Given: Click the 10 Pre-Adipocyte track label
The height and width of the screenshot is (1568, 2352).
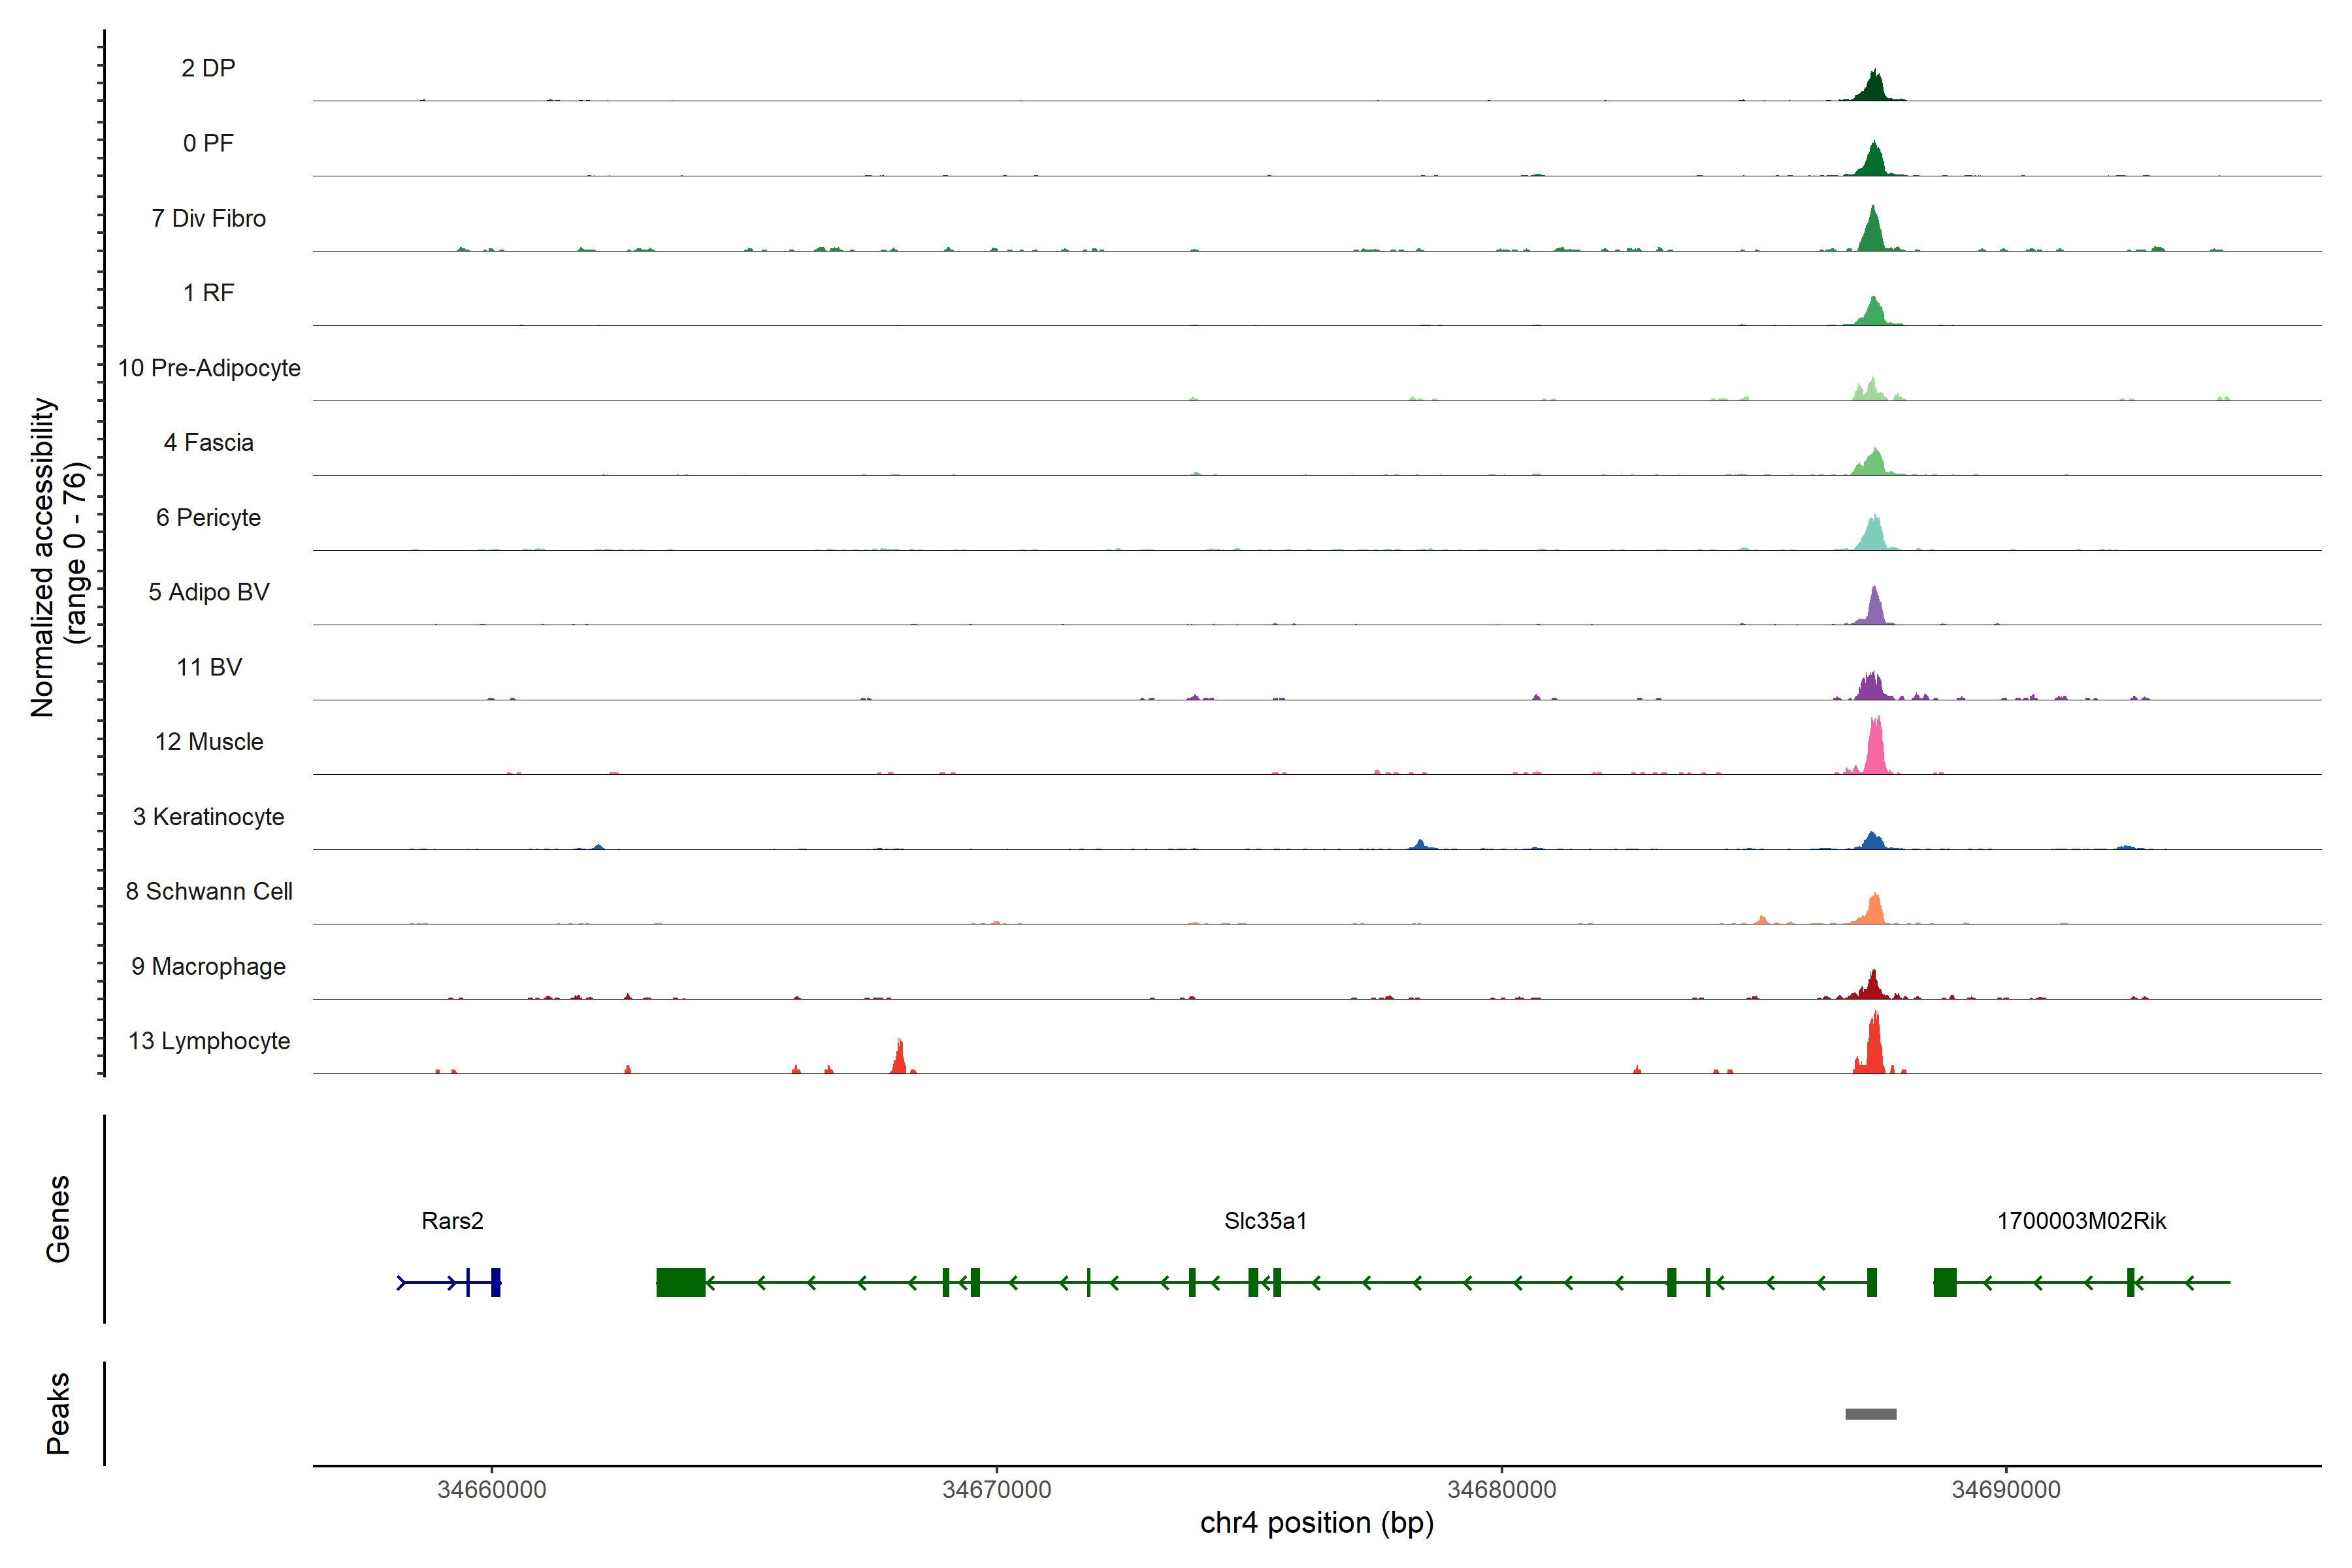Looking at the screenshot, I should coord(209,368).
